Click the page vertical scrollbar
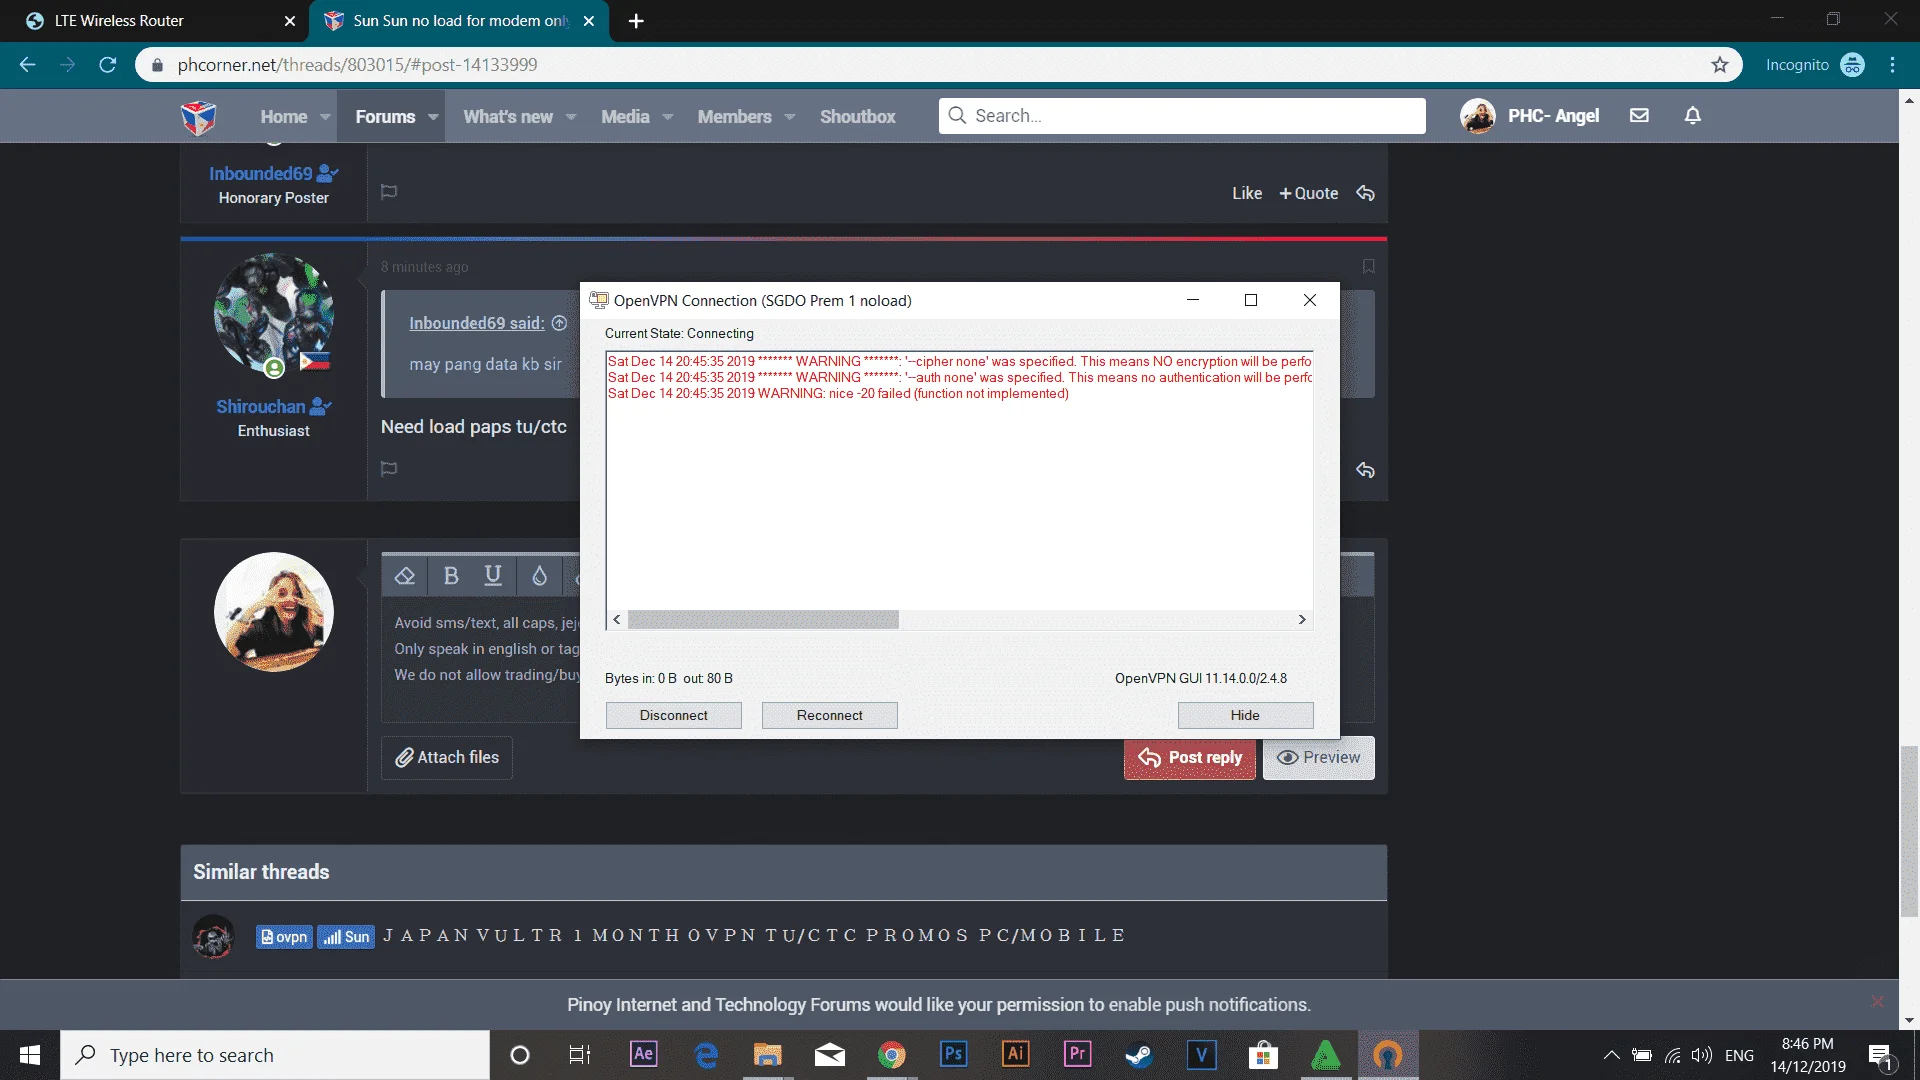 (1909, 830)
